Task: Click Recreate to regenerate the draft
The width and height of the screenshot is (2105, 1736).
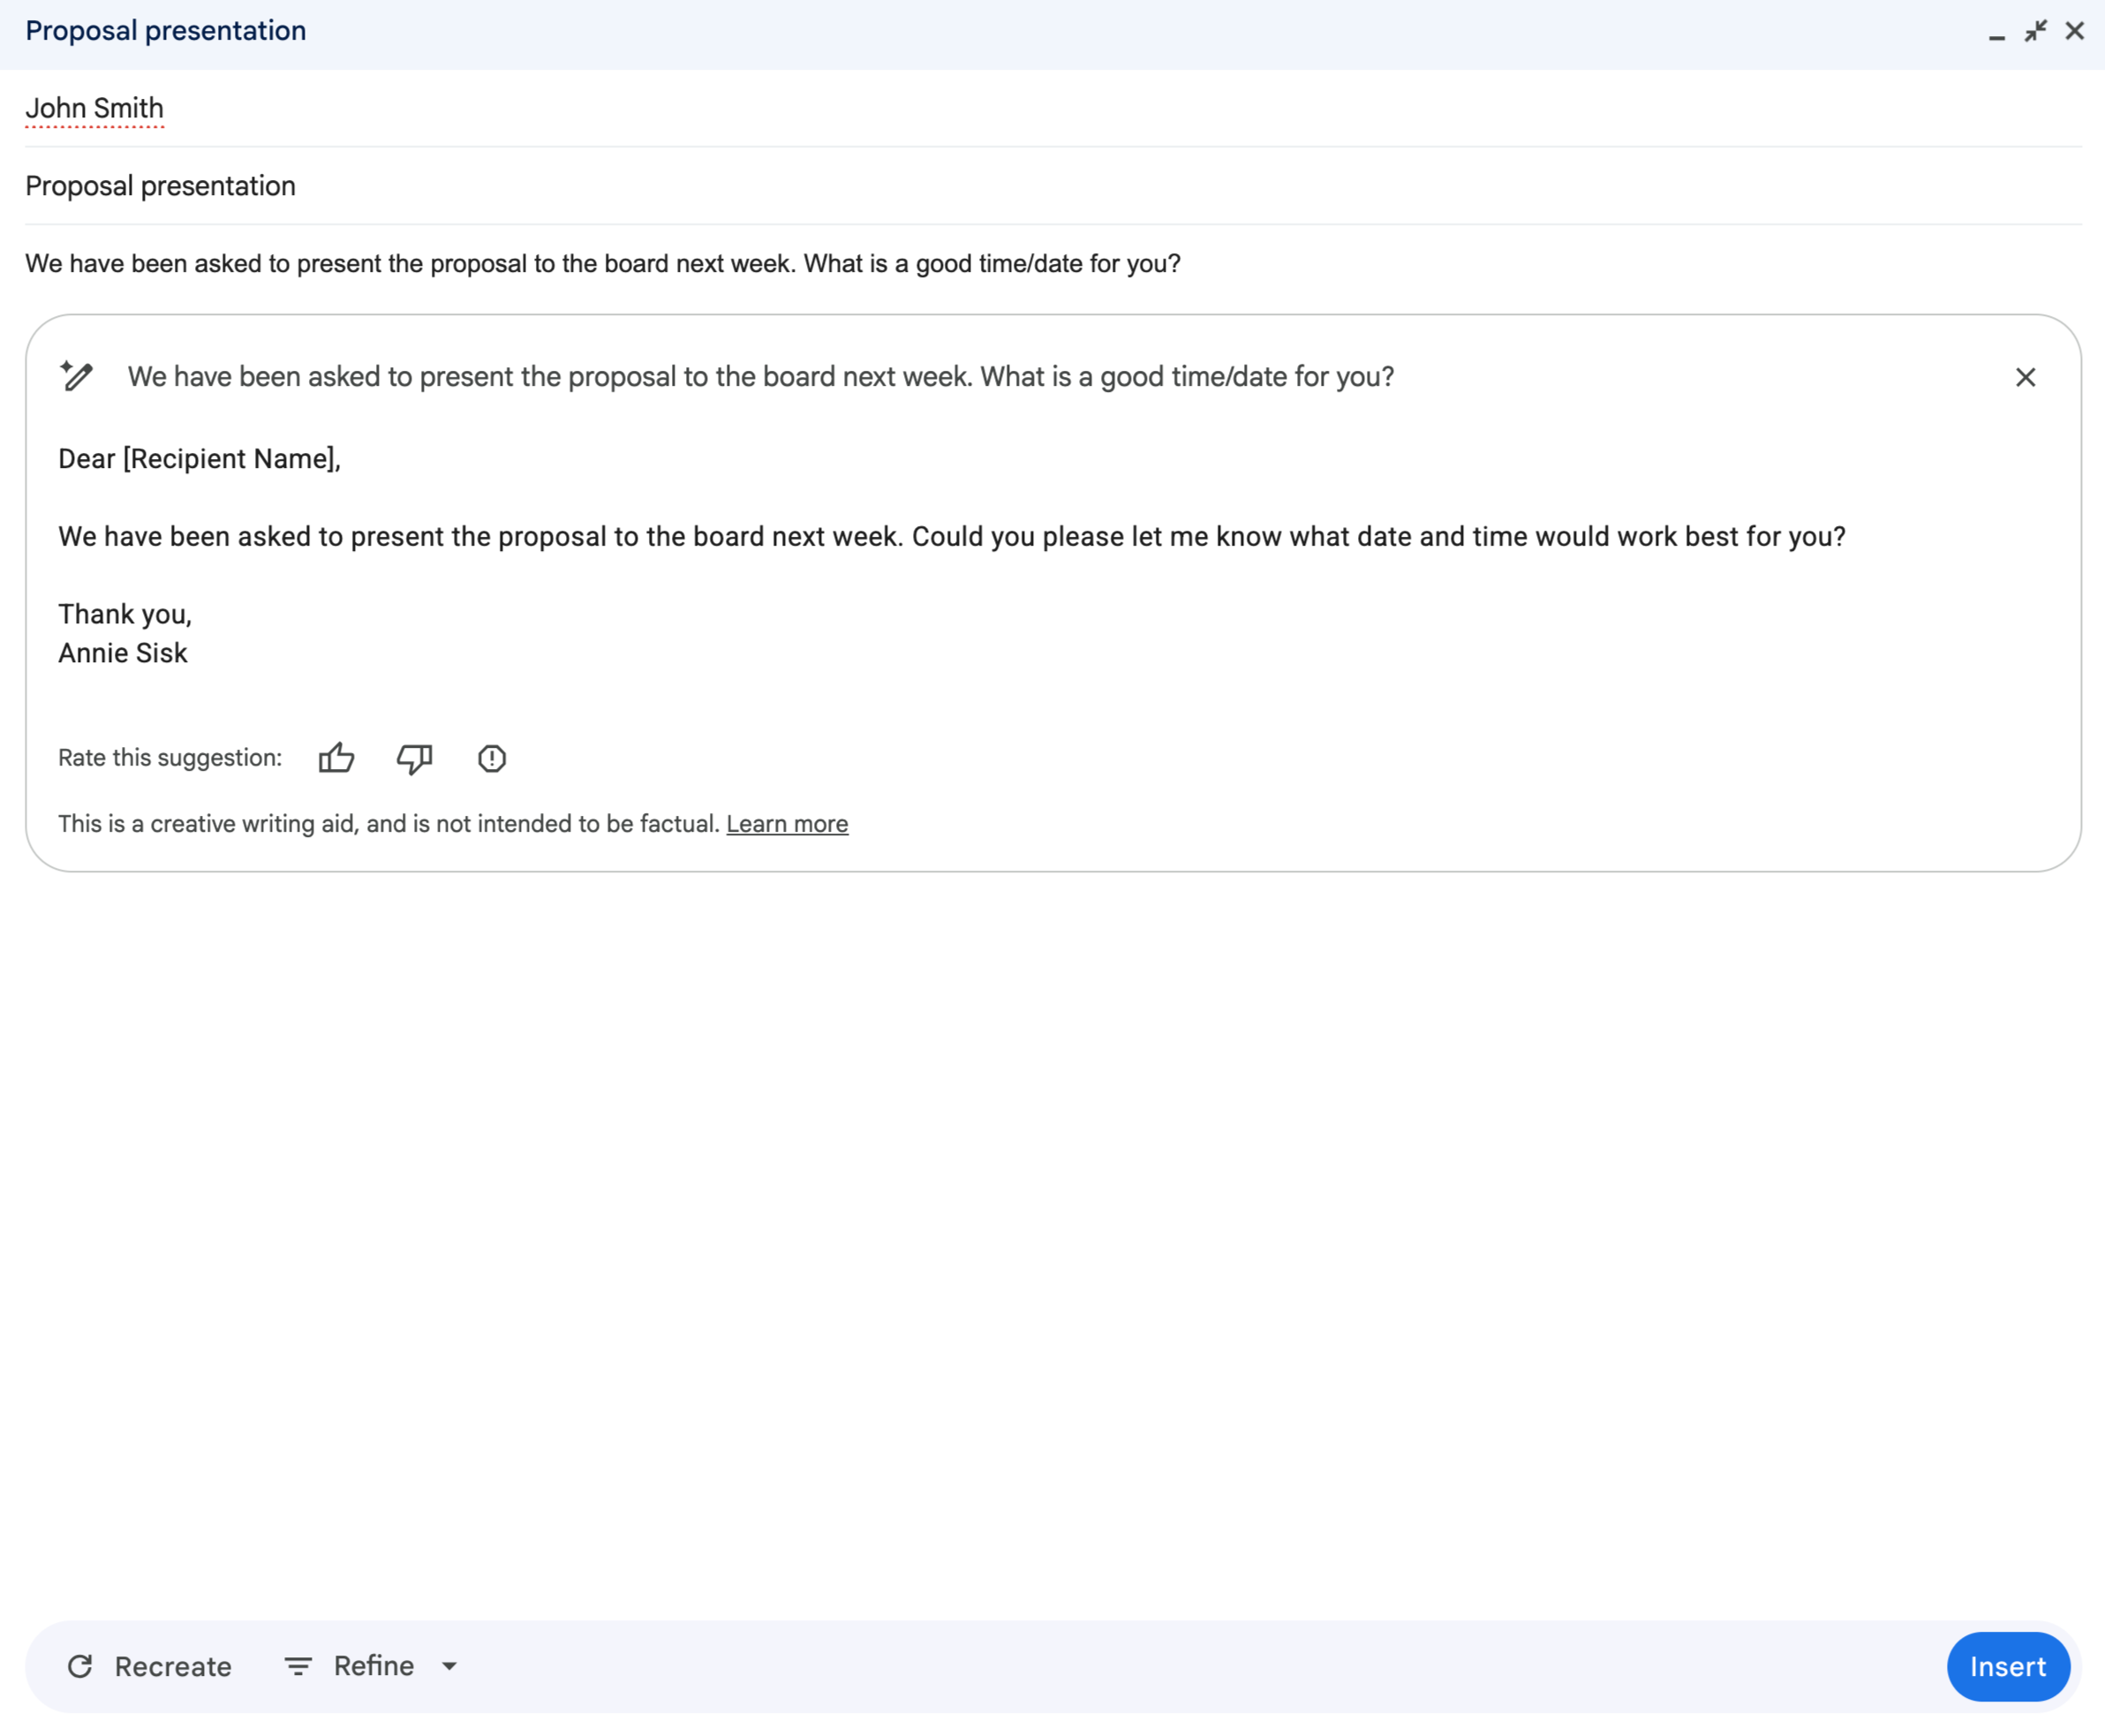Action: pos(172,1666)
